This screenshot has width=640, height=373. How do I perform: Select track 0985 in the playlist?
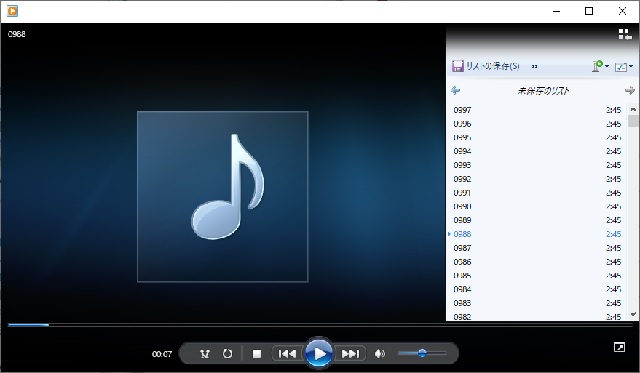pos(537,275)
